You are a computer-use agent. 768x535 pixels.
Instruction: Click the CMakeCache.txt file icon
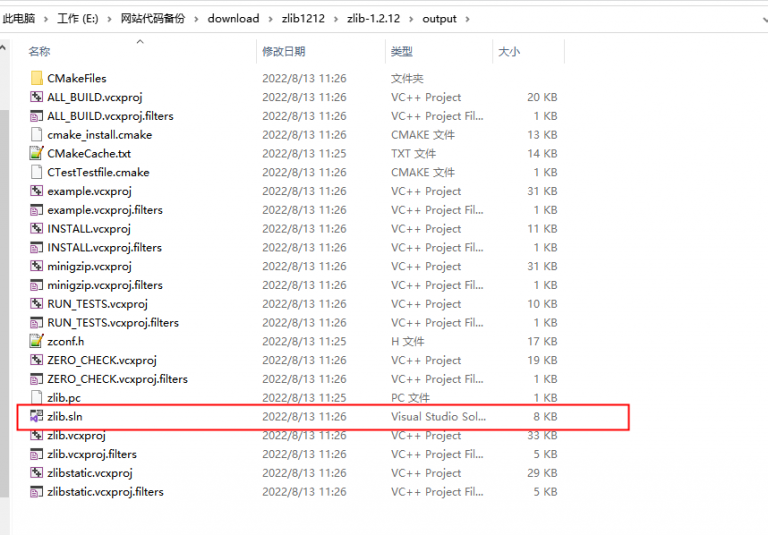coord(37,153)
